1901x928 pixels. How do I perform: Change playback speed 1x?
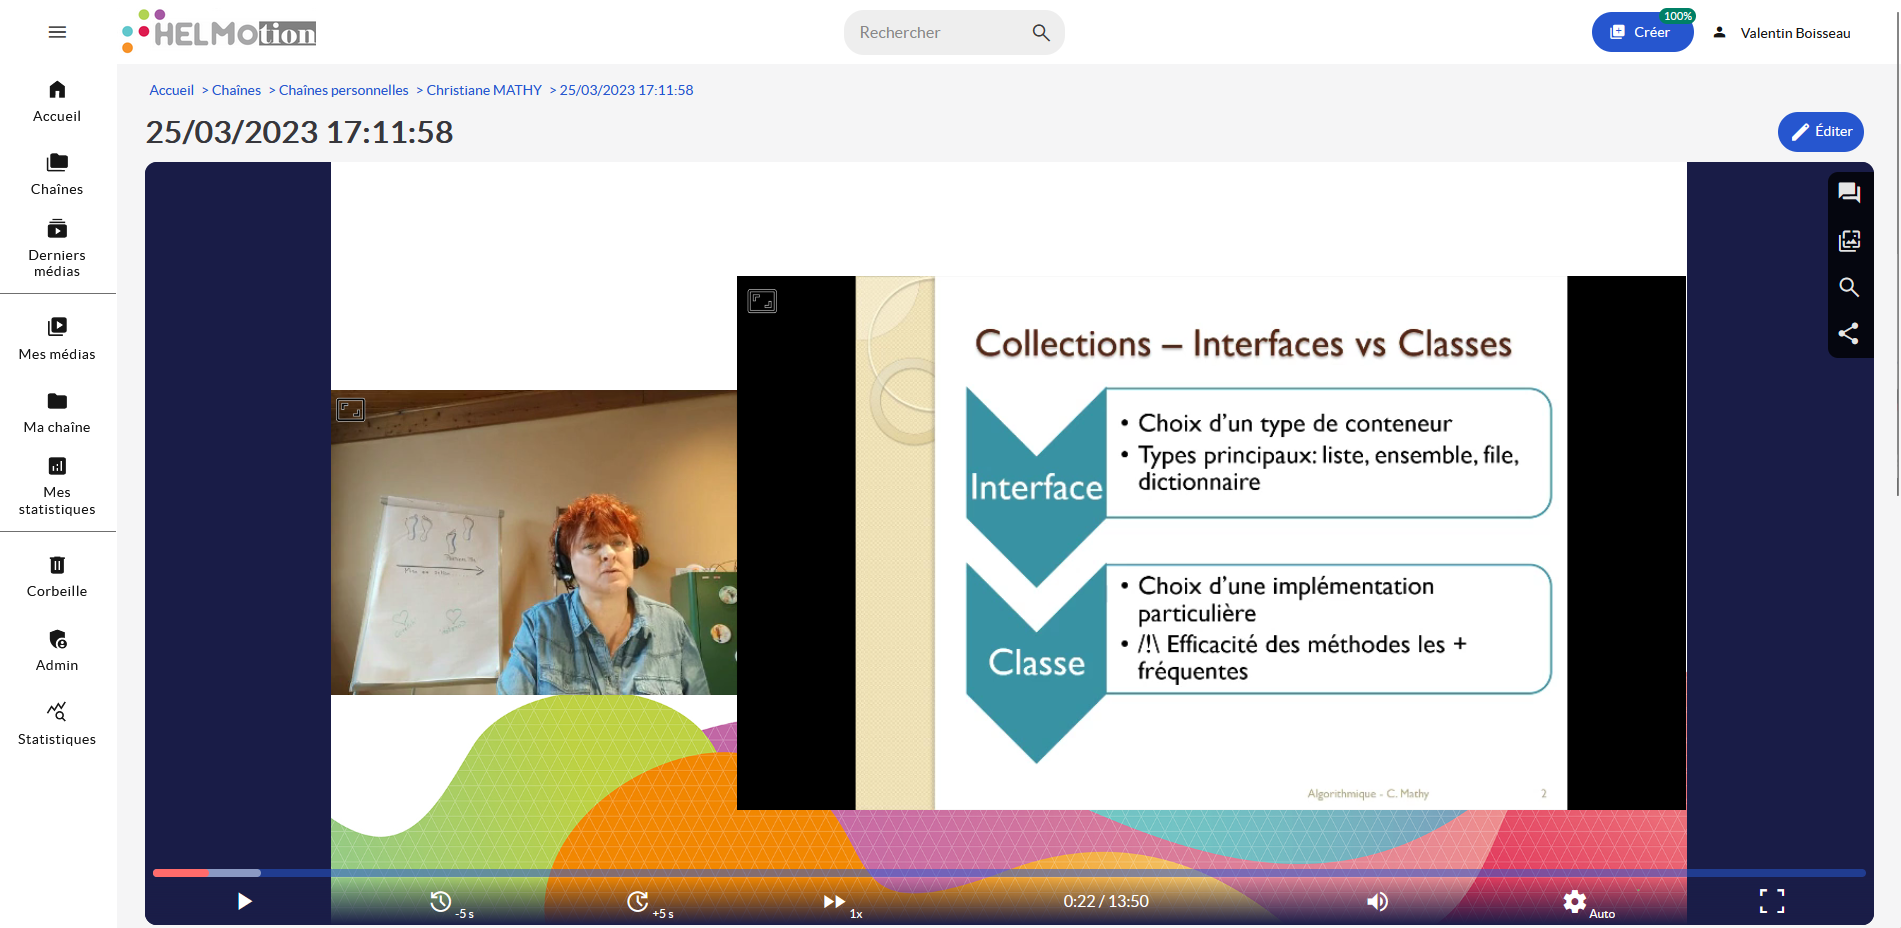[x=841, y=904]
